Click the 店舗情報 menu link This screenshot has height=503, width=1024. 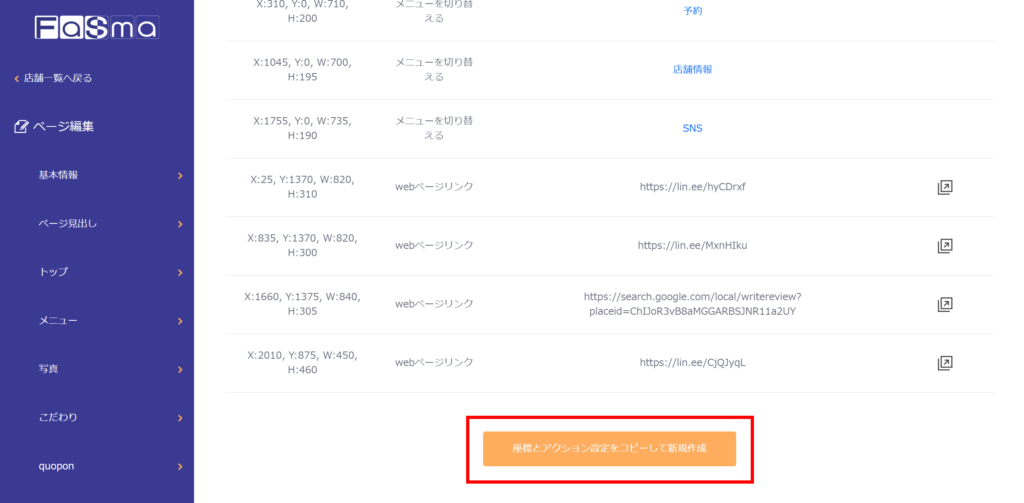[x=692, y=70]
